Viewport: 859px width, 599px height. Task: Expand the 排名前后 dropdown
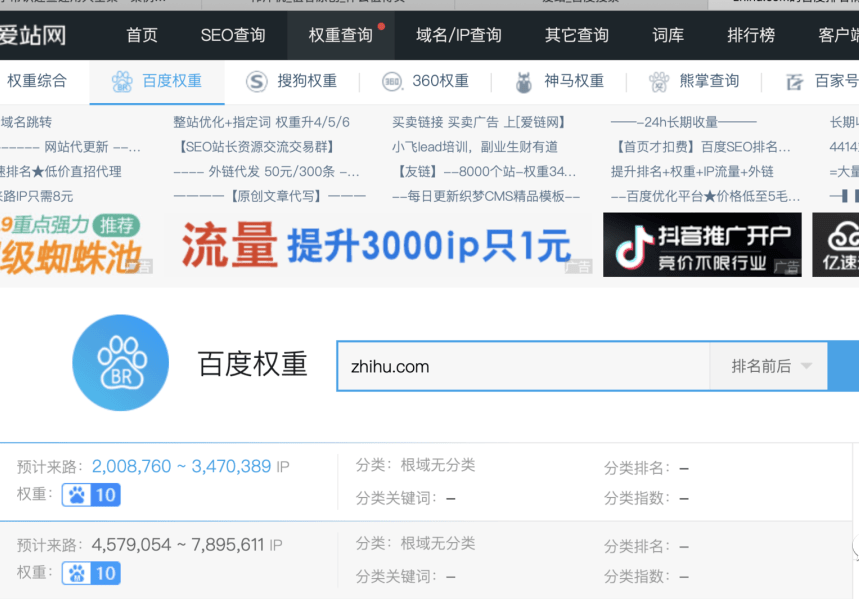point(769,366)
